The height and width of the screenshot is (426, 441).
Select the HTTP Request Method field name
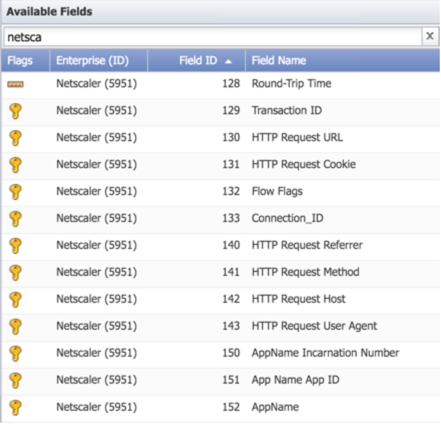tap(305, 272)
